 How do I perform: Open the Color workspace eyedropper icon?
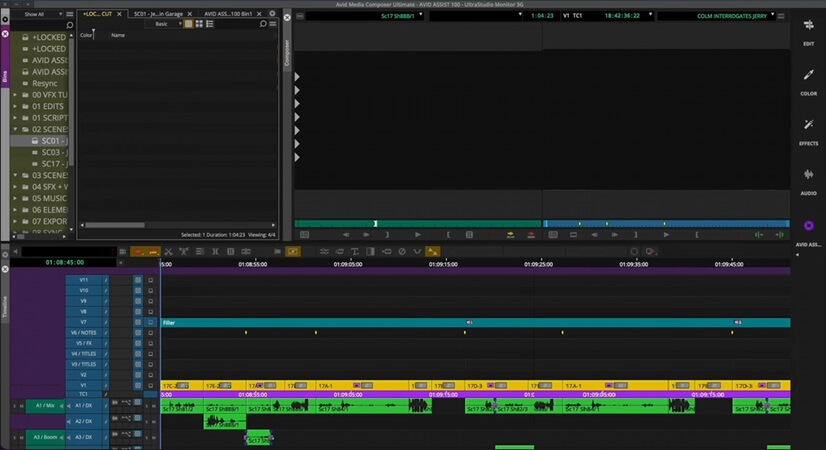point(808,75)
